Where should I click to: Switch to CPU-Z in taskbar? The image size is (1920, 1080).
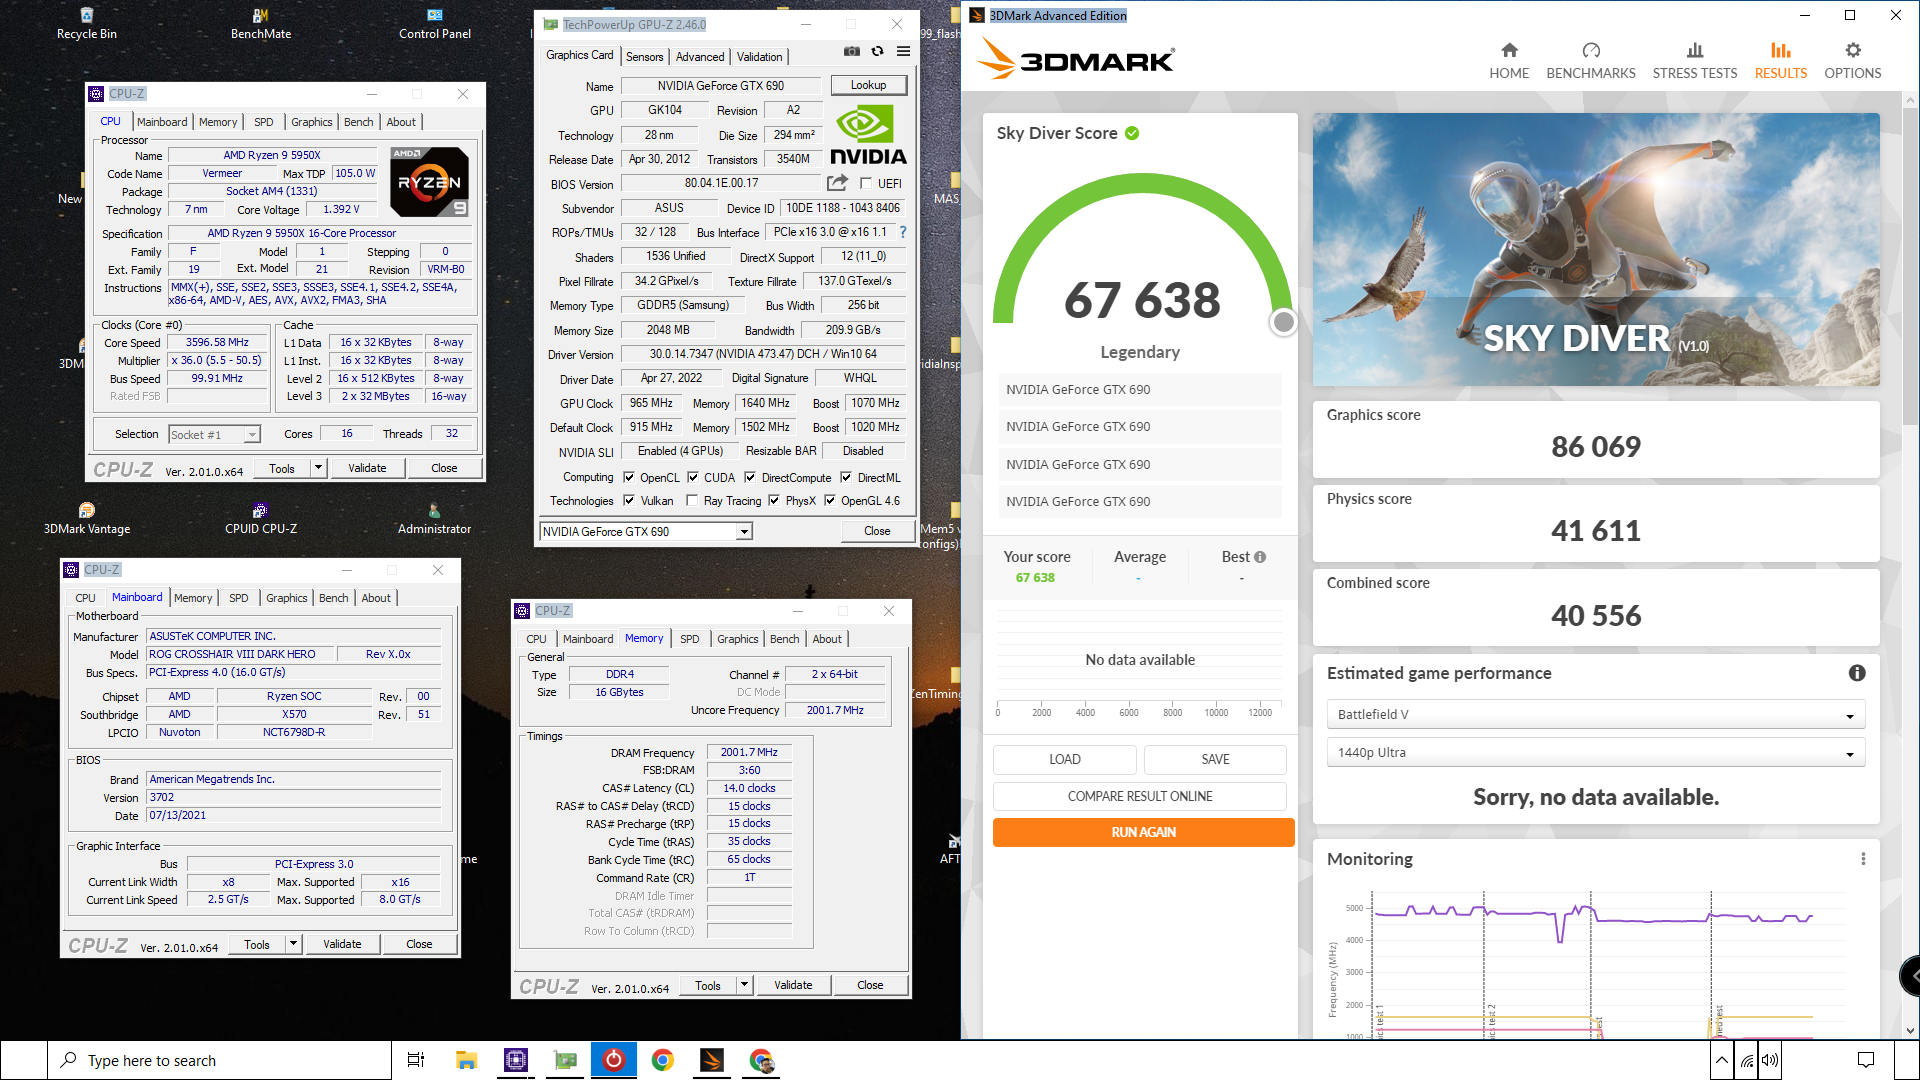coord(516,1060)
